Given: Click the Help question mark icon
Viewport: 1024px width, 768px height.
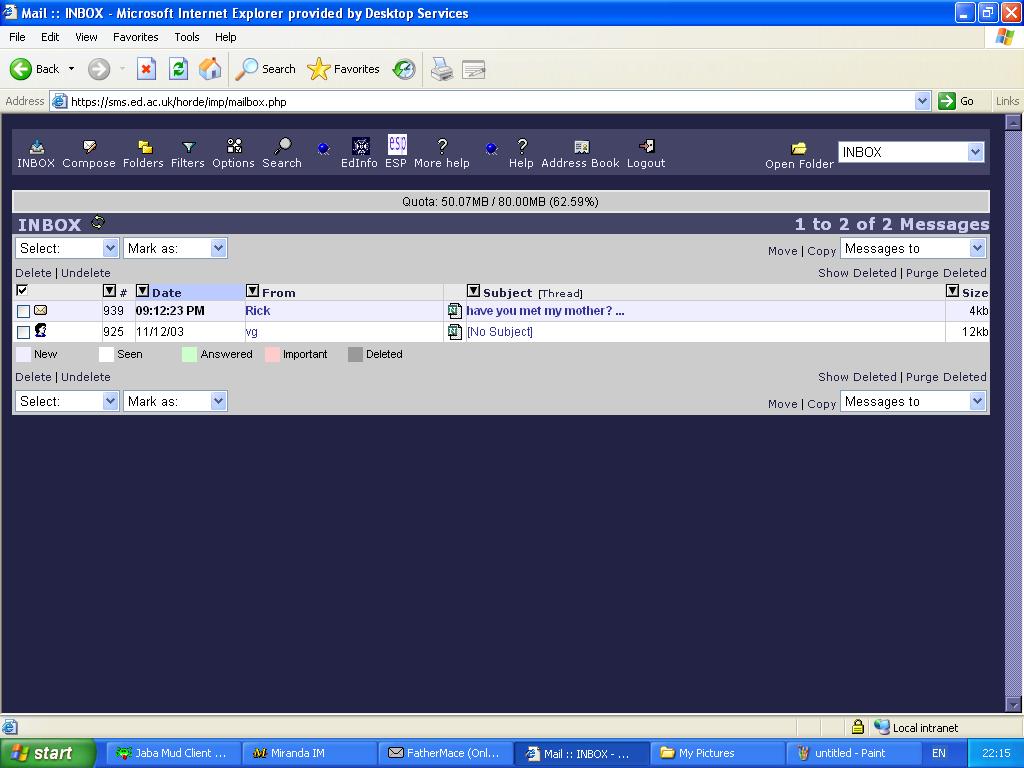Looking at the screenshot, I should click(521, 146).
